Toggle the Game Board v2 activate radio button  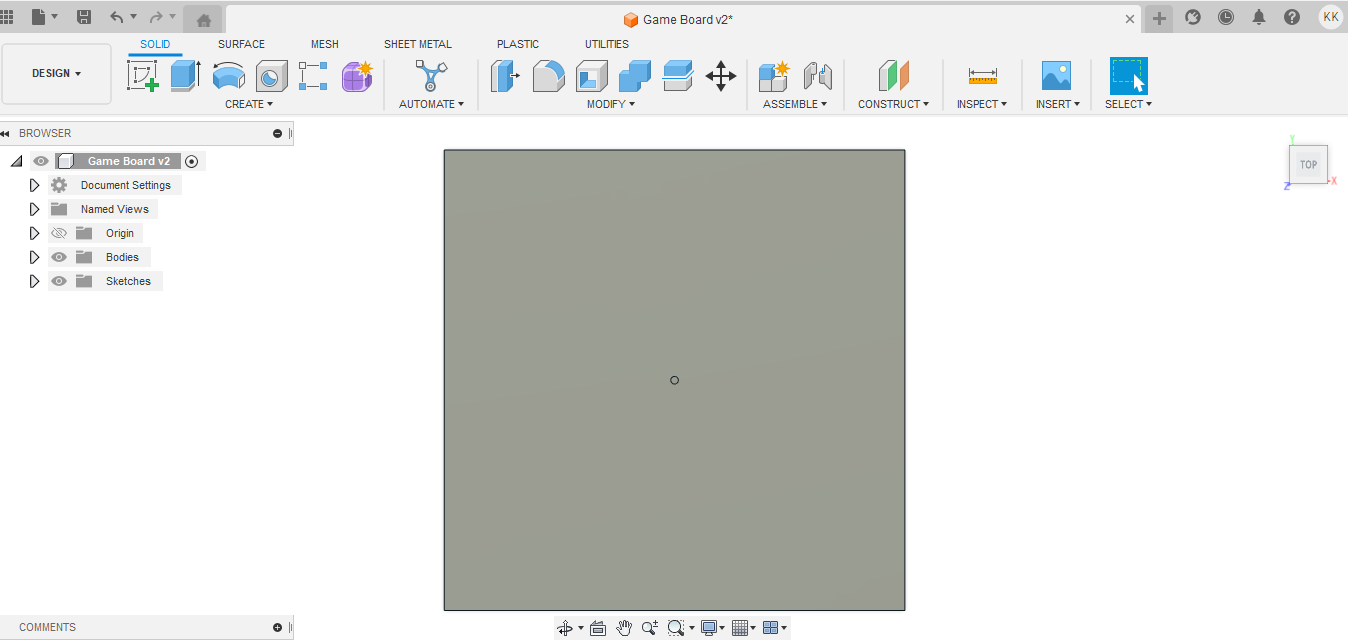coord(192,161)
